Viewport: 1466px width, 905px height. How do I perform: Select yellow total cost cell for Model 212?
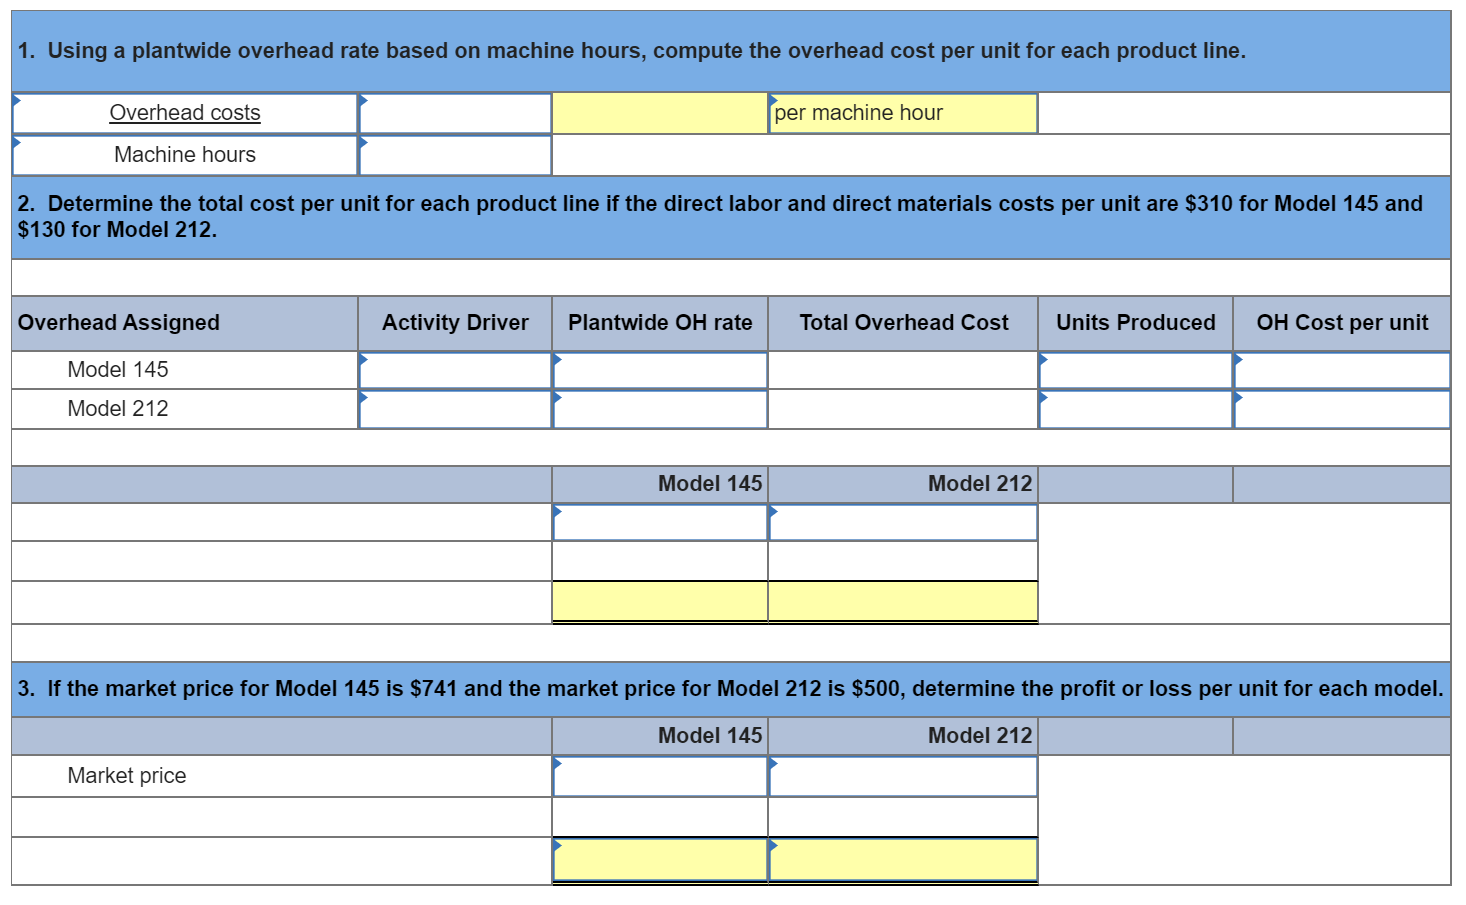[x=903, y=602]
